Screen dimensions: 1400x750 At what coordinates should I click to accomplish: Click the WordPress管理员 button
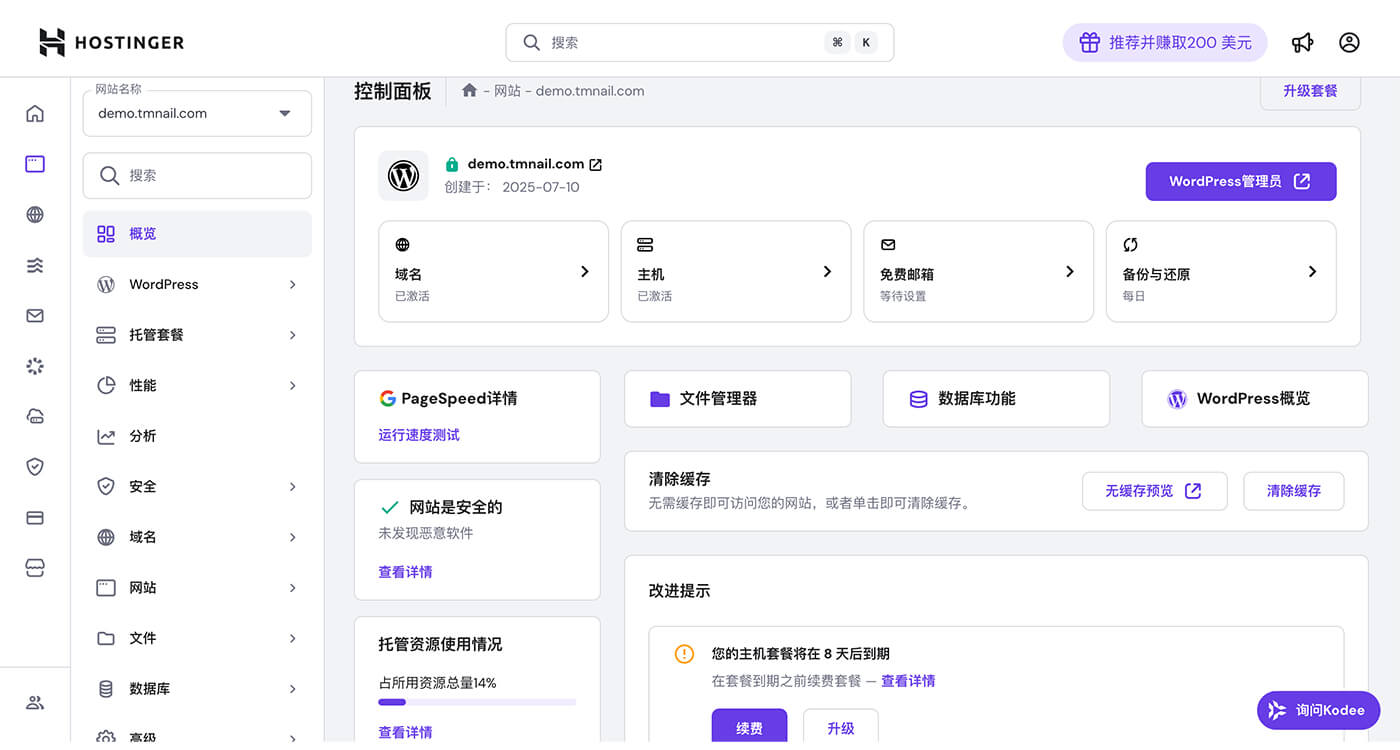[x=1241, y=181]
